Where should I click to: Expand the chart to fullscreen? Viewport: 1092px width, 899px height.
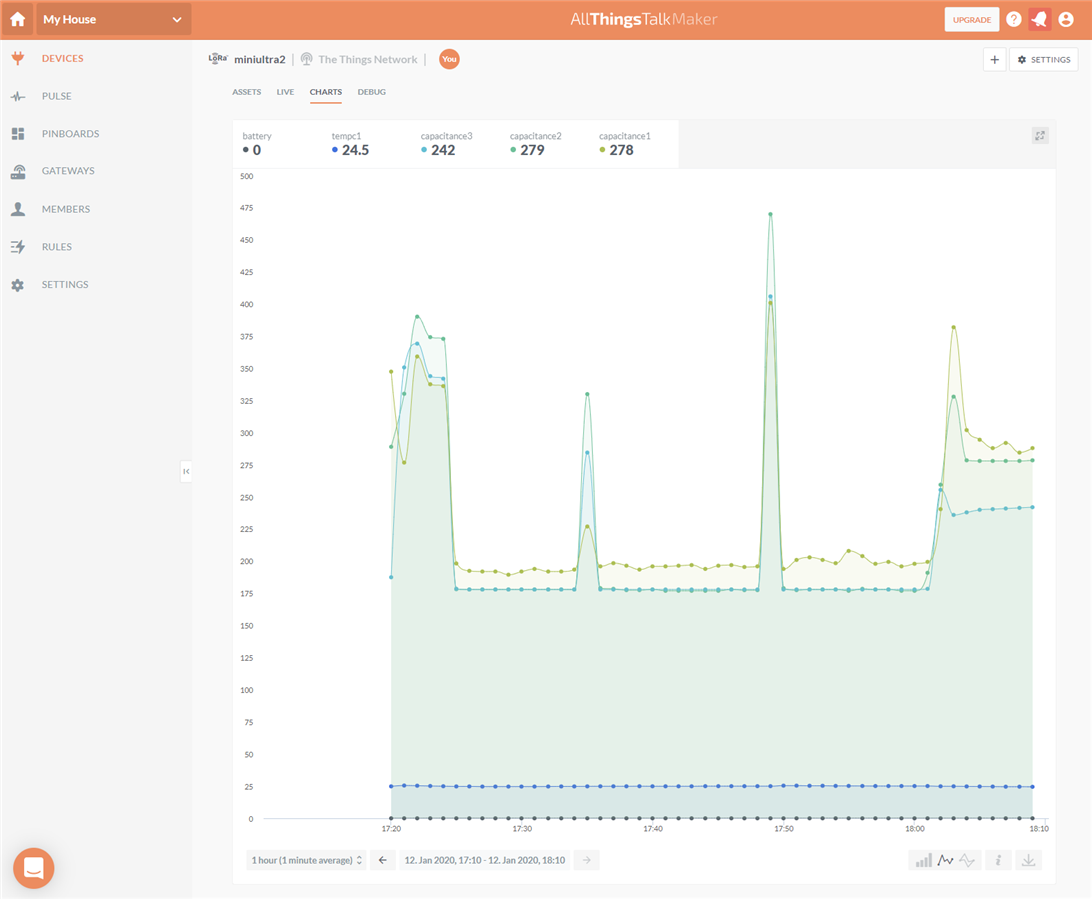coord(1040,136)
